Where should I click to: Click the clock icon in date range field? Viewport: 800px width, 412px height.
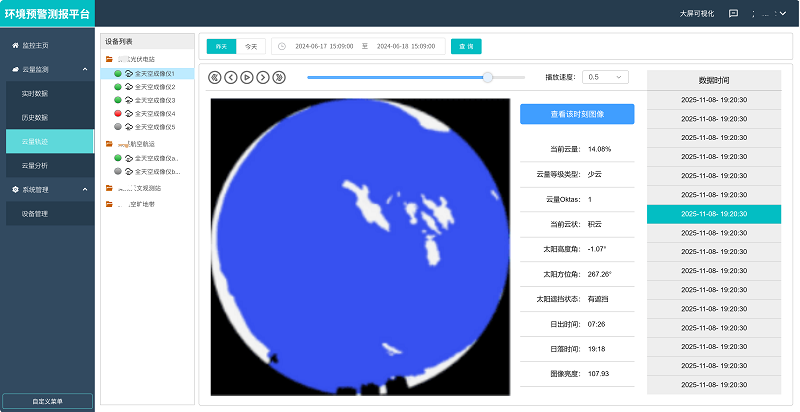click(282, 46)
